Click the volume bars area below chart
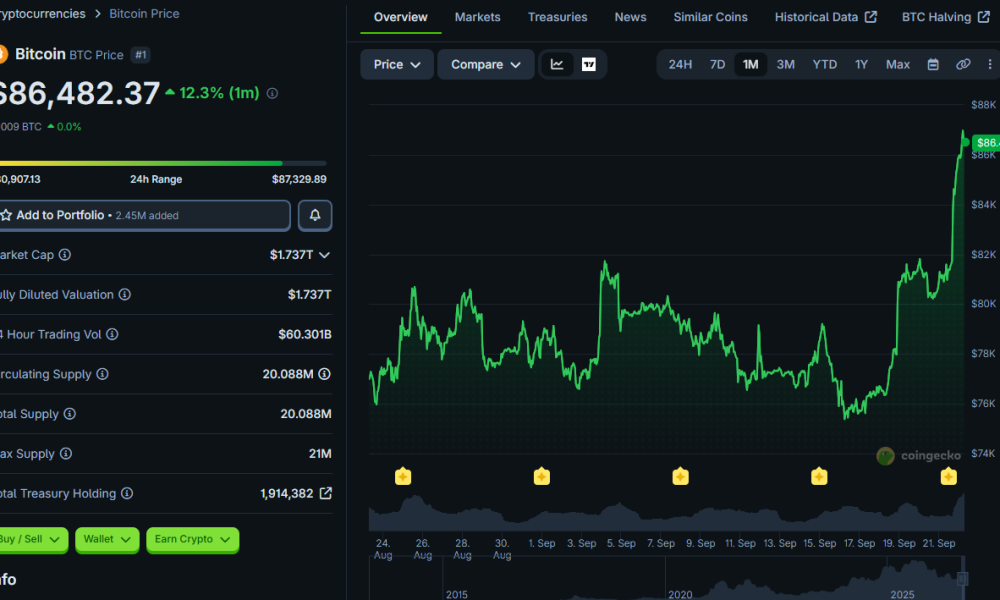 pyautogui.click(x=666, y=513)
